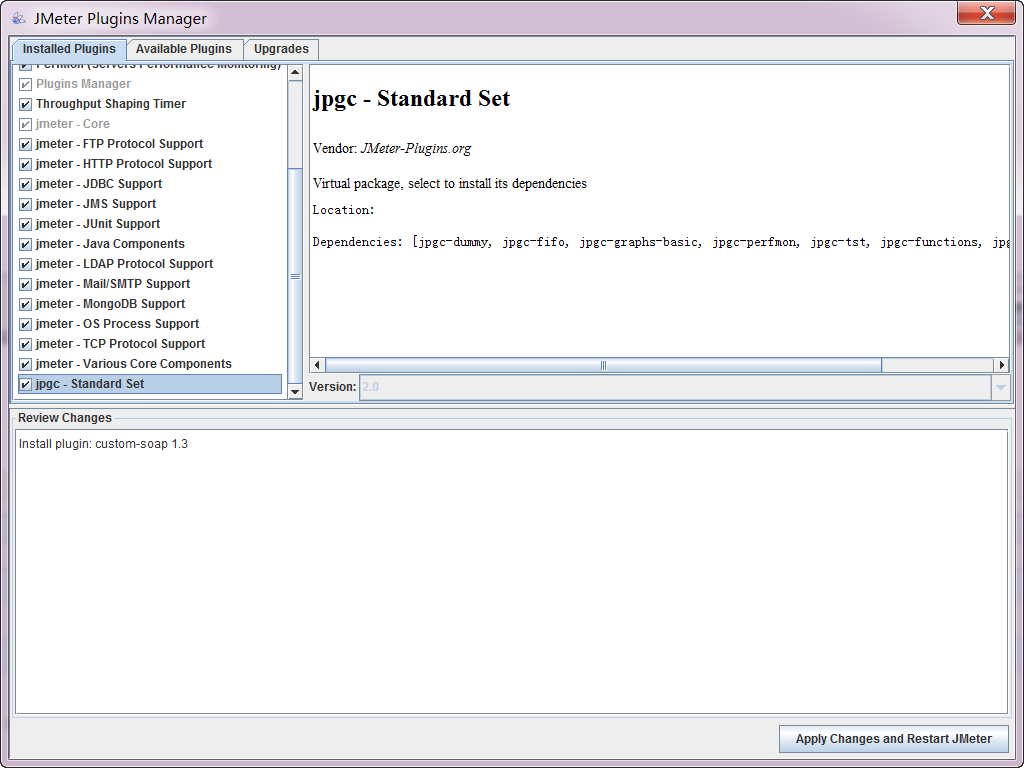Open the Version dropdown arrow

pyautogui.click(x=1000, y=387)
